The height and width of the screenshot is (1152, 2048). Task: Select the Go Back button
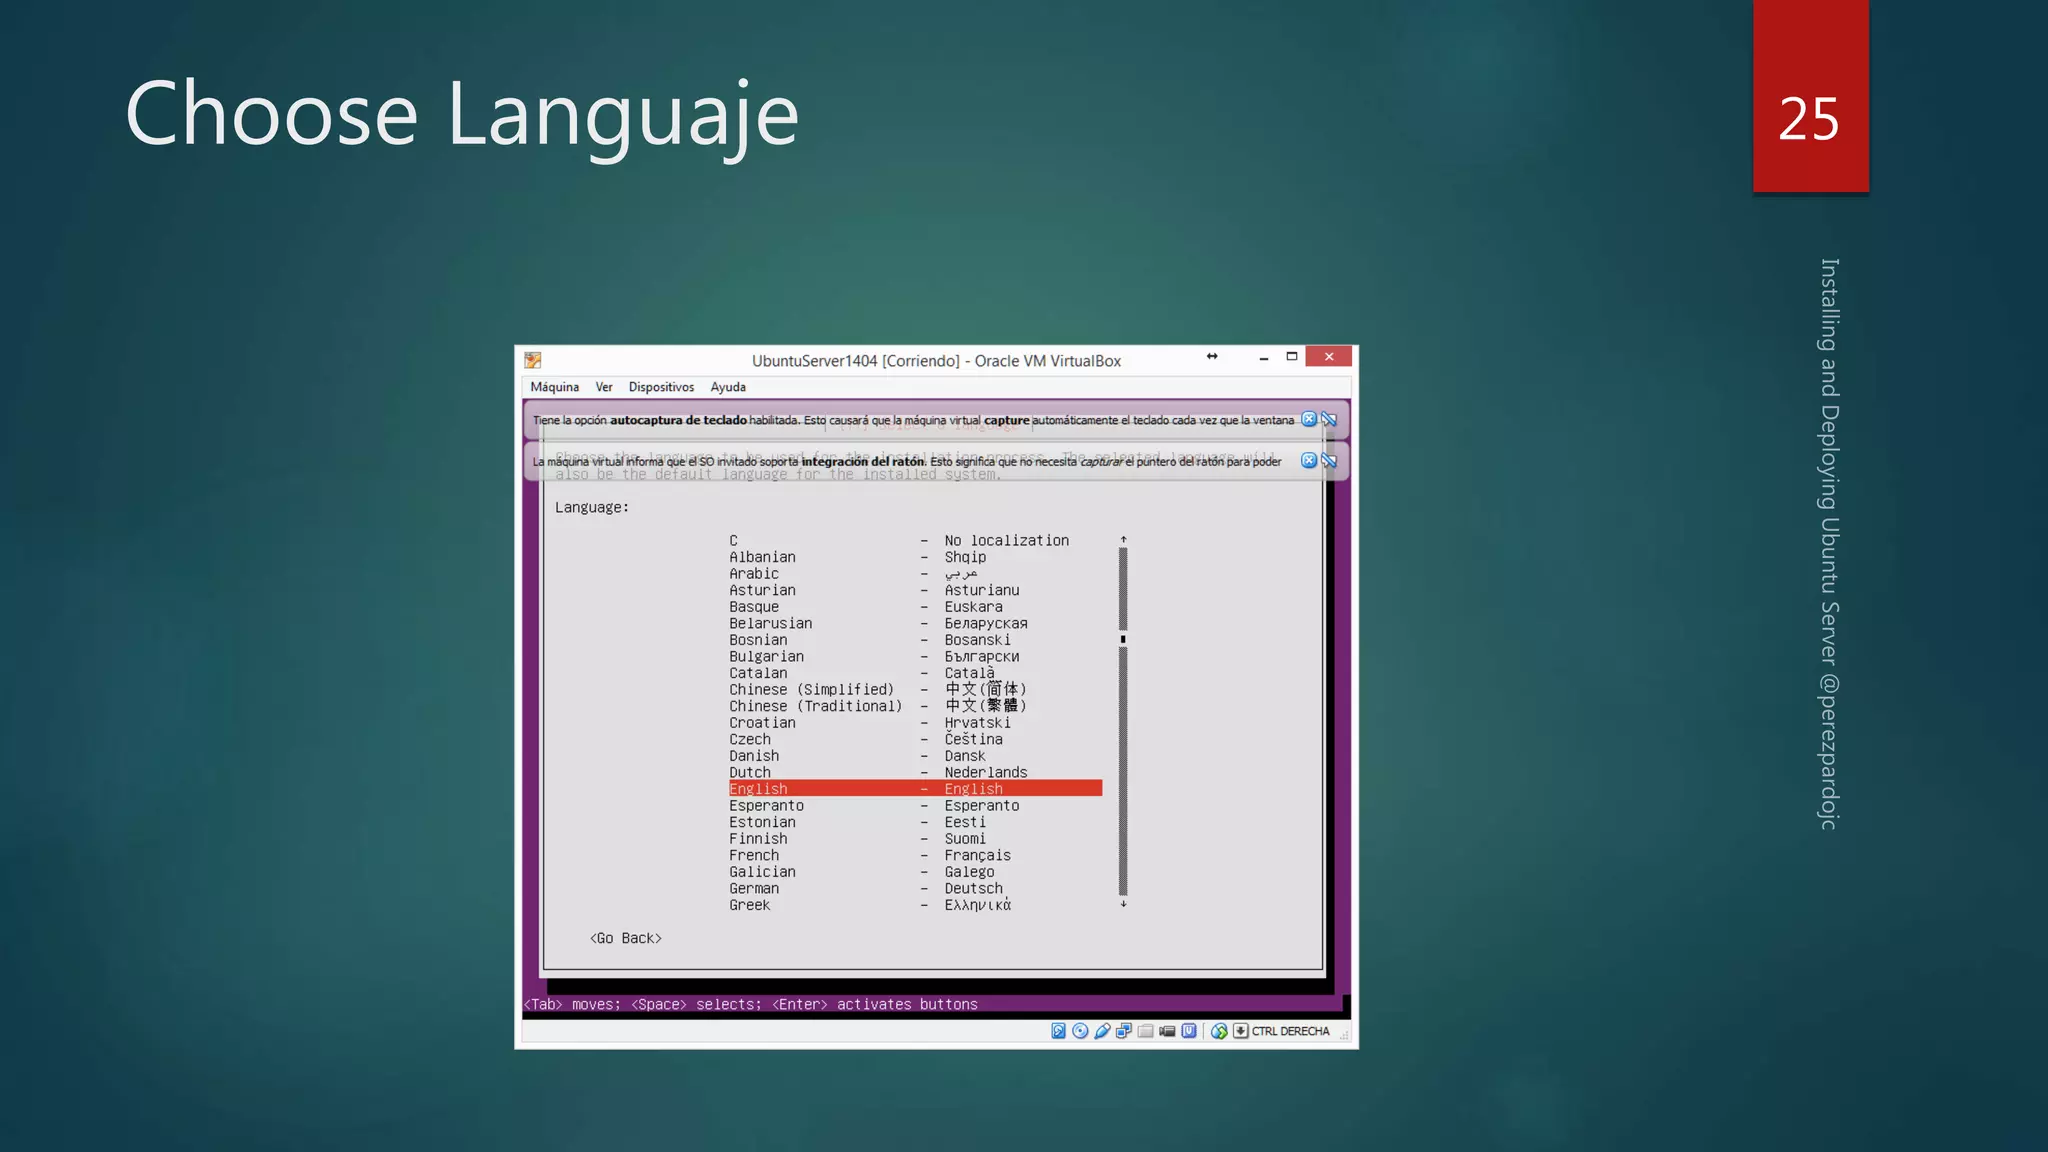(x=626, y=938)
